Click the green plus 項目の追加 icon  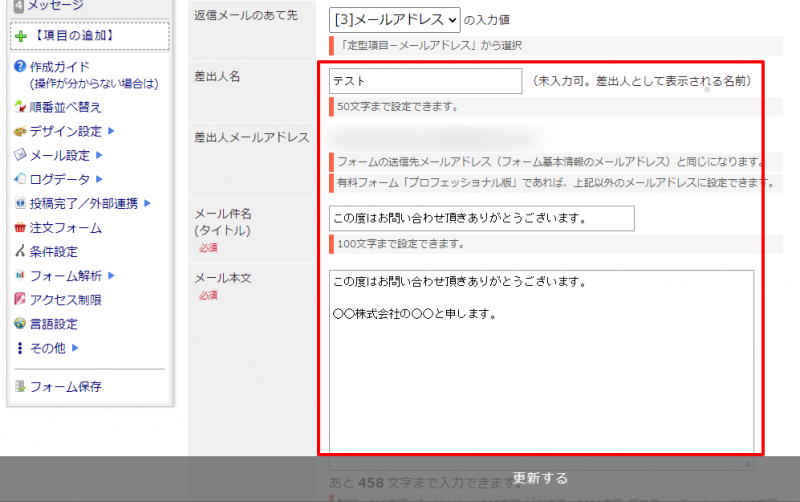point(20,36)
